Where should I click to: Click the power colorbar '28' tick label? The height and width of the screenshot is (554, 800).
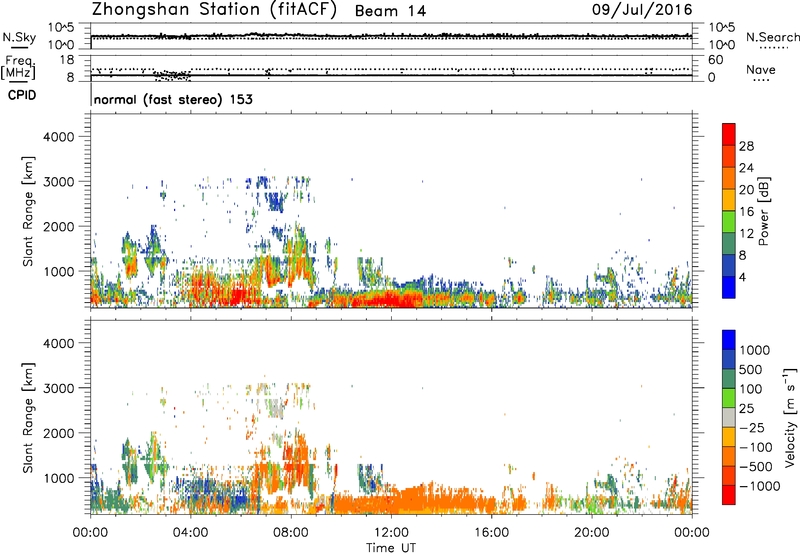click(x=746, y=146)
